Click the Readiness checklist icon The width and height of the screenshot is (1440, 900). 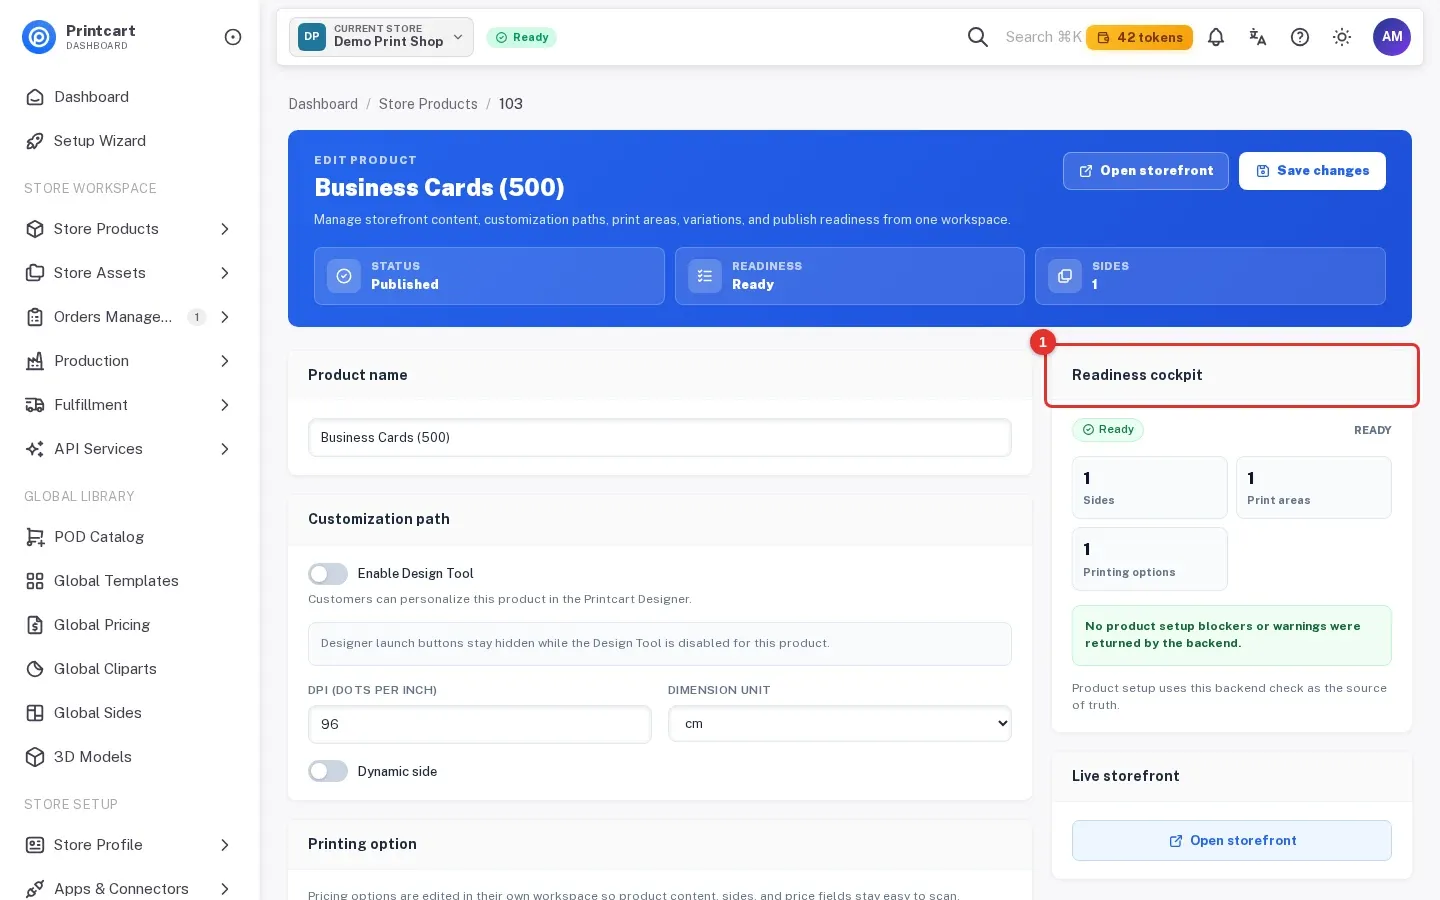[705, 276]
